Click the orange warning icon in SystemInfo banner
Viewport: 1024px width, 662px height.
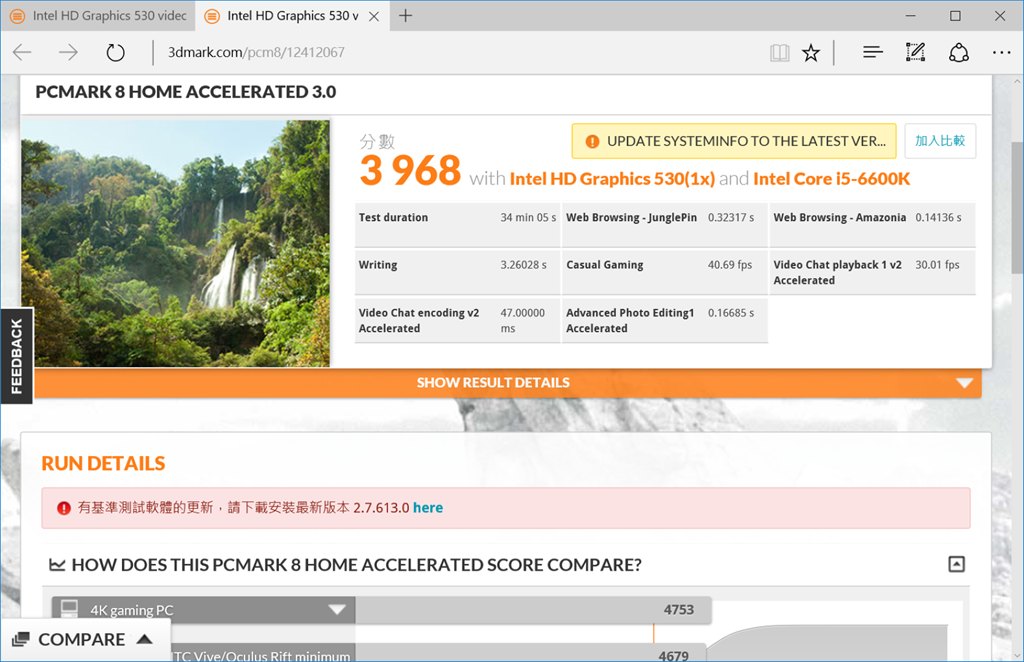click(592, 141)
